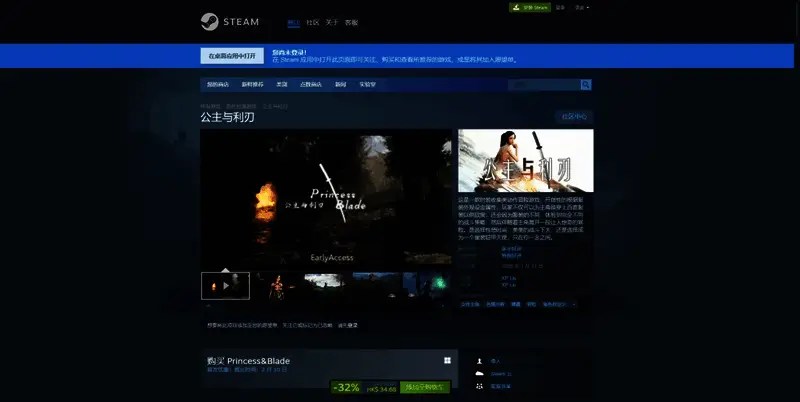Click inside the store search field

(545, 85)
